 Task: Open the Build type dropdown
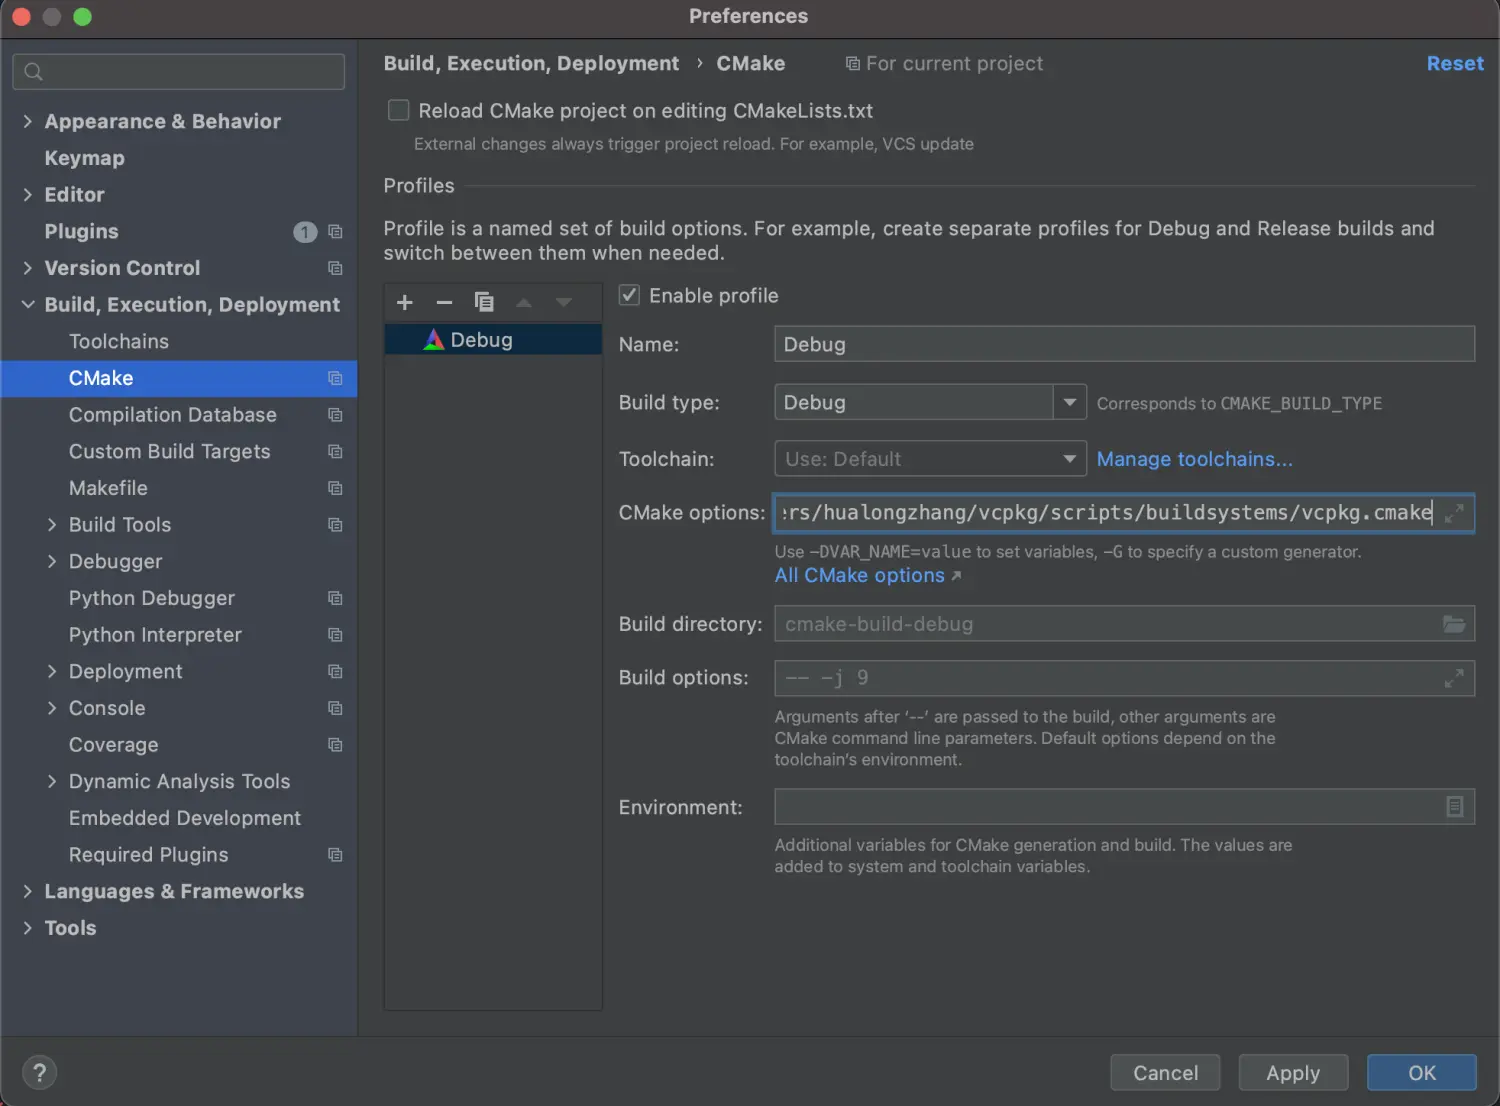[1070, 402]
